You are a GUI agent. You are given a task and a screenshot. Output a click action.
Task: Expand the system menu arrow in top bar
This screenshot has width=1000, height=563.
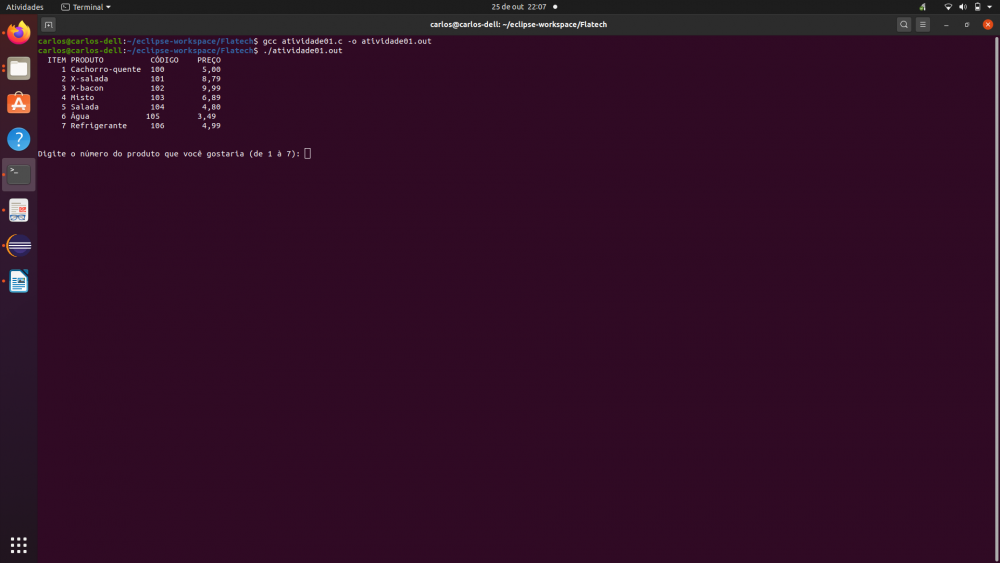989,7
